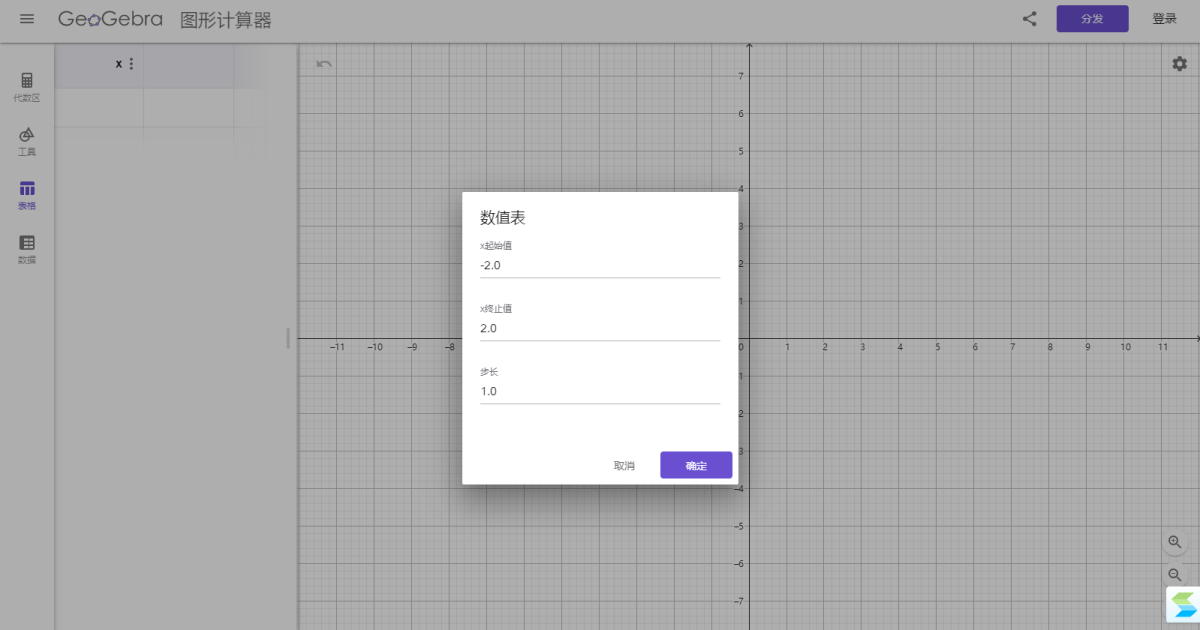The width and height of the screenshot is (1200, 630).
Task: Click the 分发 assign button
Action: (1092, 19)
